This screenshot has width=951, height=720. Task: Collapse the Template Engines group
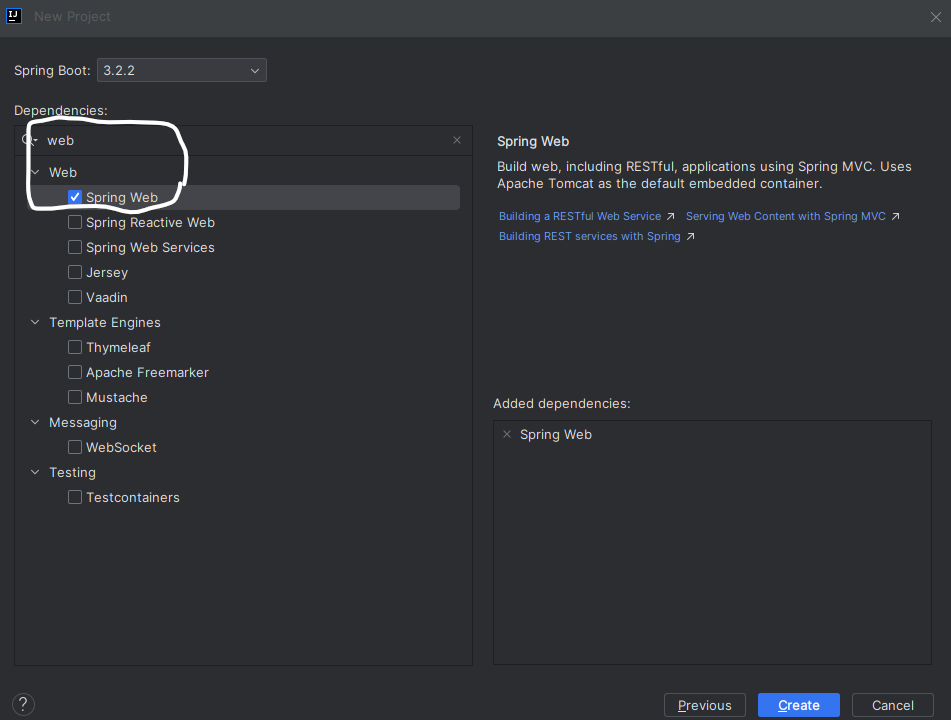(35, 322)
